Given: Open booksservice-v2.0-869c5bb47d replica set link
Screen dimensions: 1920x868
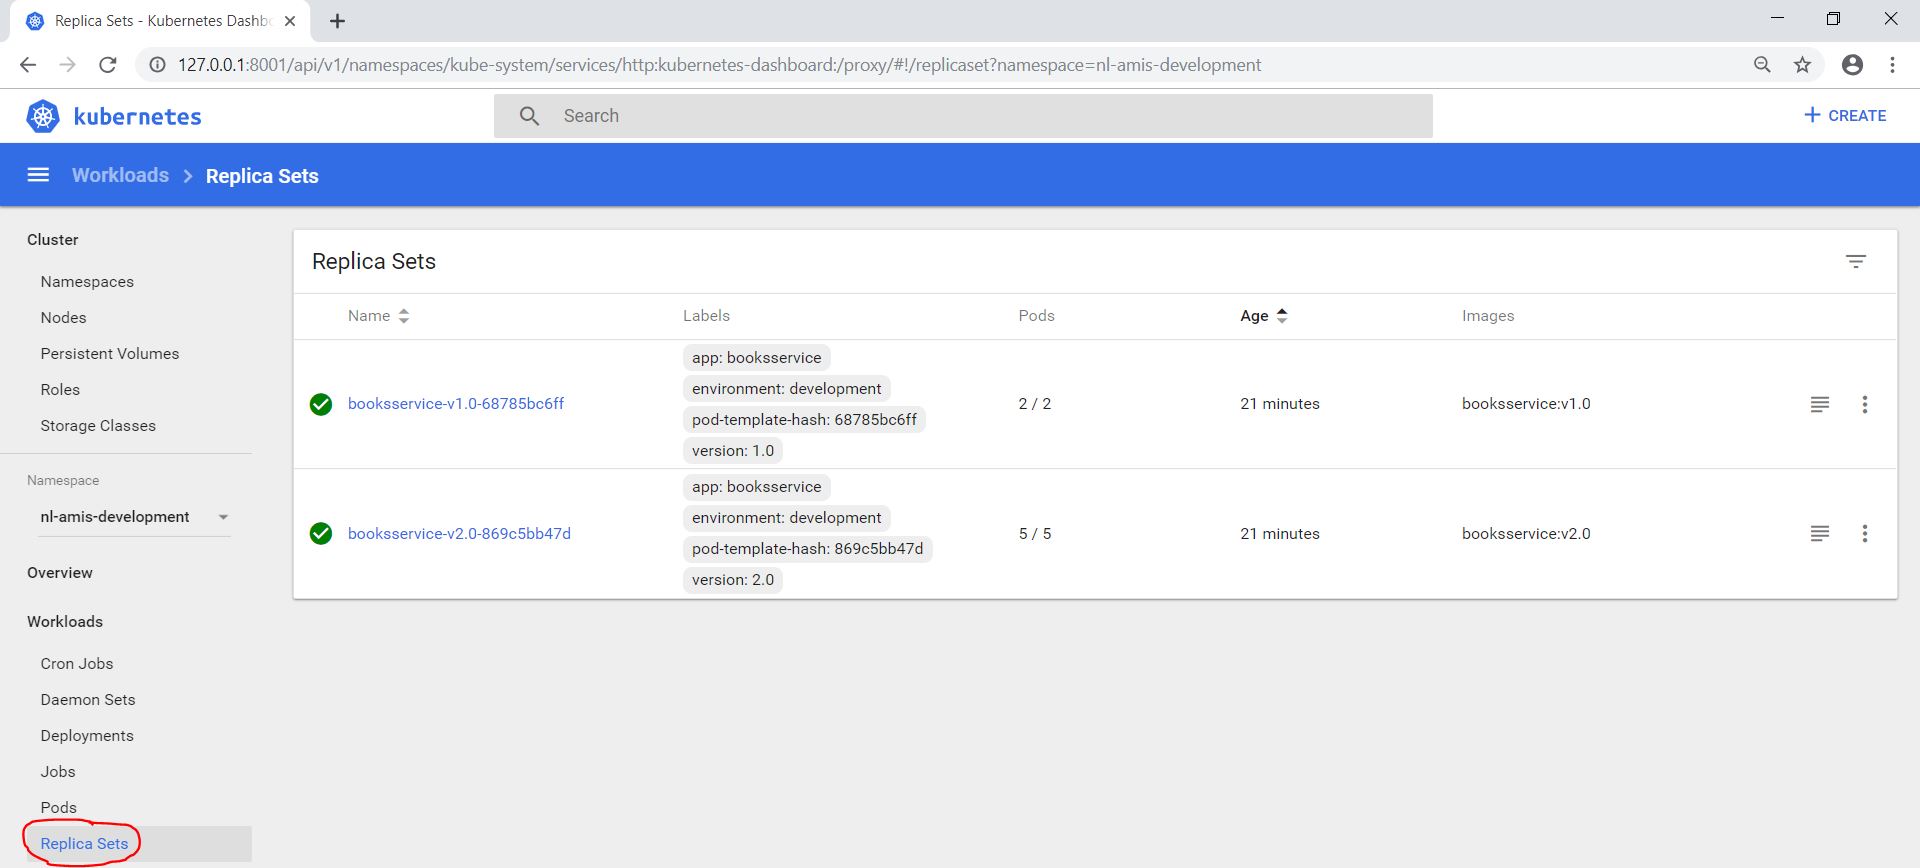Looking at the screenshot, I should pyautogui.click(x=459, y=534).
